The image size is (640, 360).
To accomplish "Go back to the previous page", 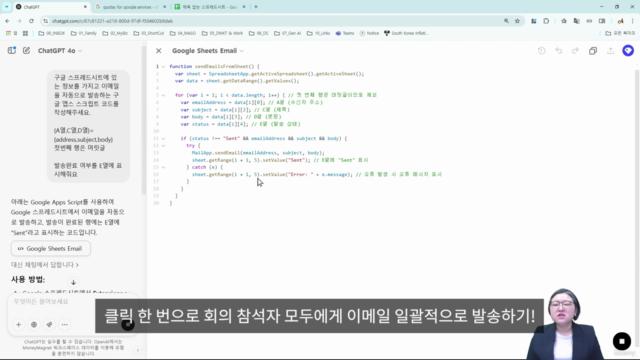I will coord(7,21).
